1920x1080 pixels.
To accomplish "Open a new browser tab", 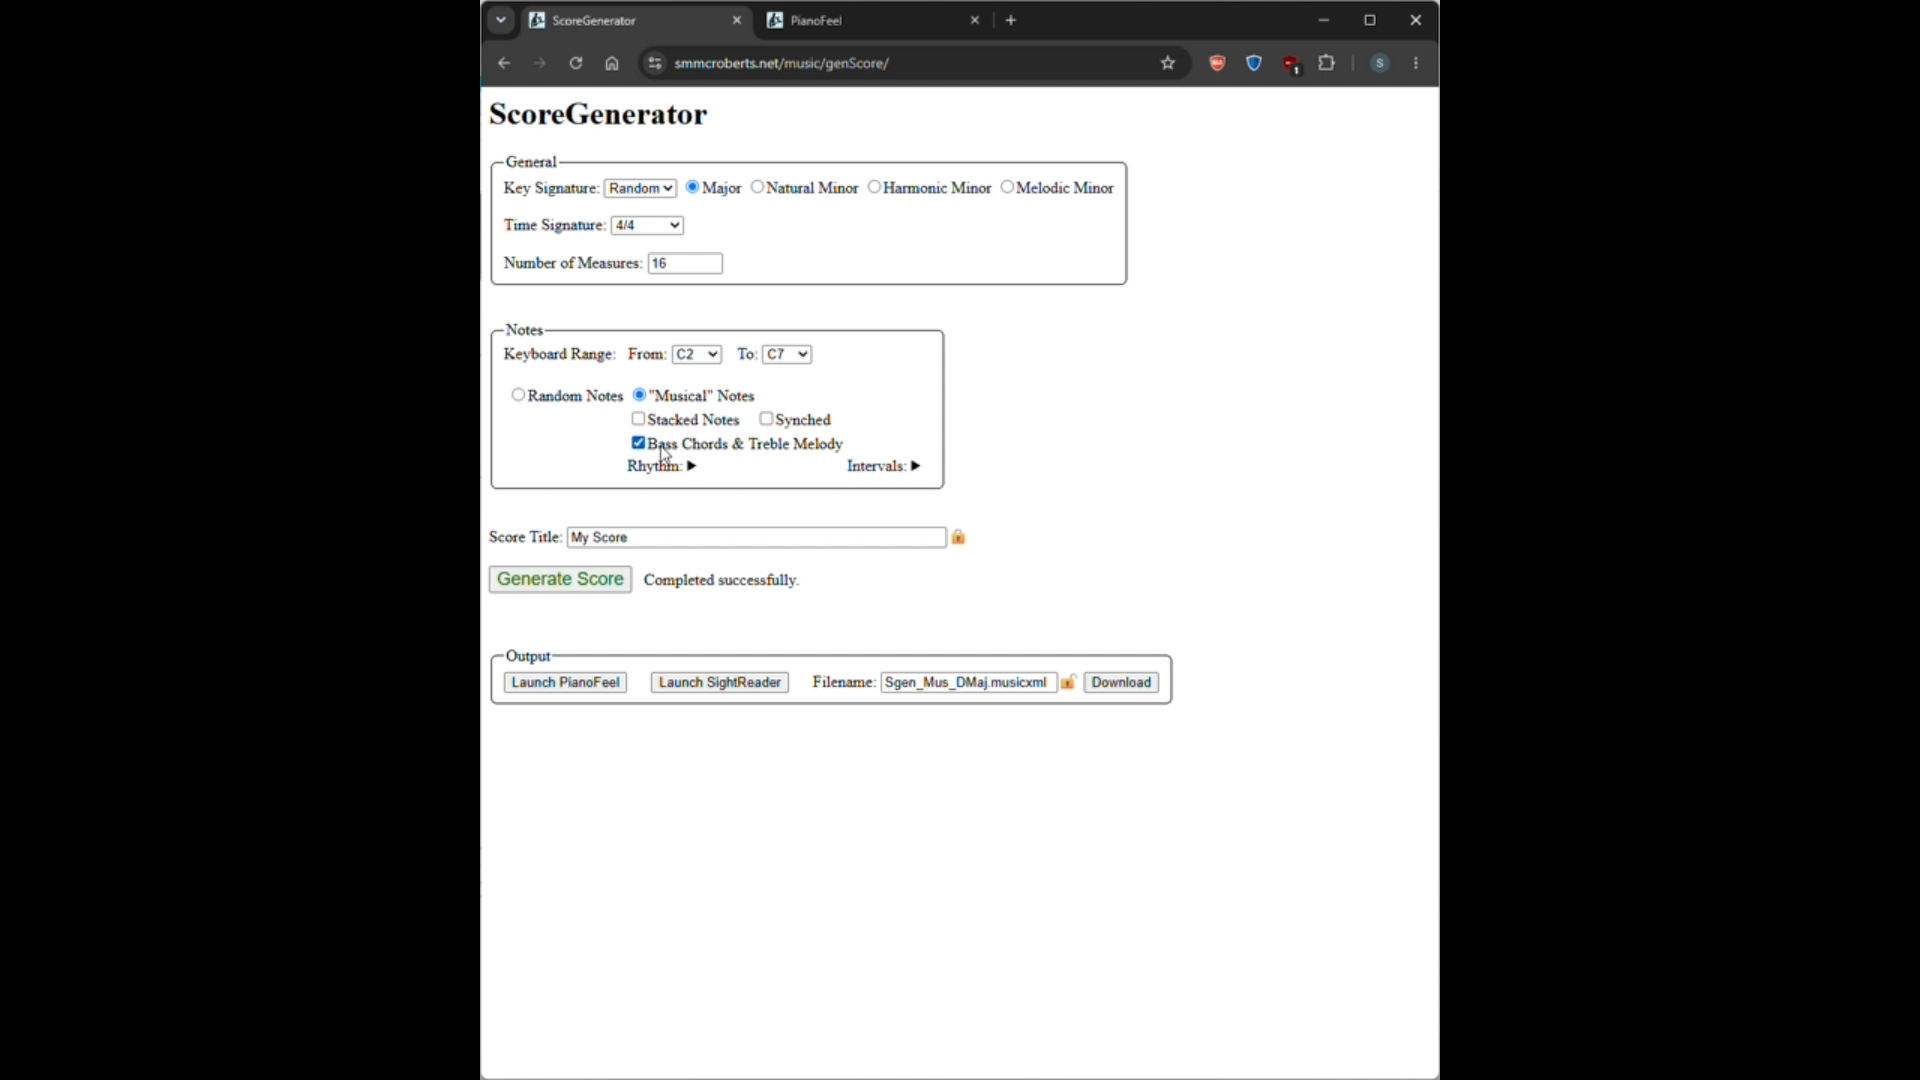I will tap(1011, 20).
